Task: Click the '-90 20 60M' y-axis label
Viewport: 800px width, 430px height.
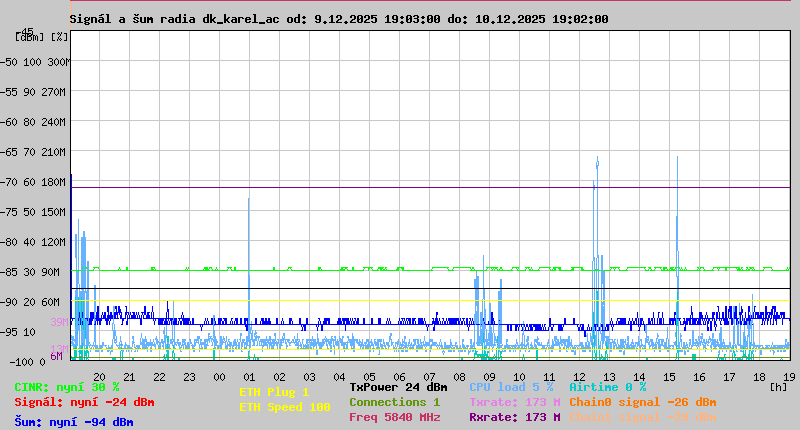Action: click(31, 302)
